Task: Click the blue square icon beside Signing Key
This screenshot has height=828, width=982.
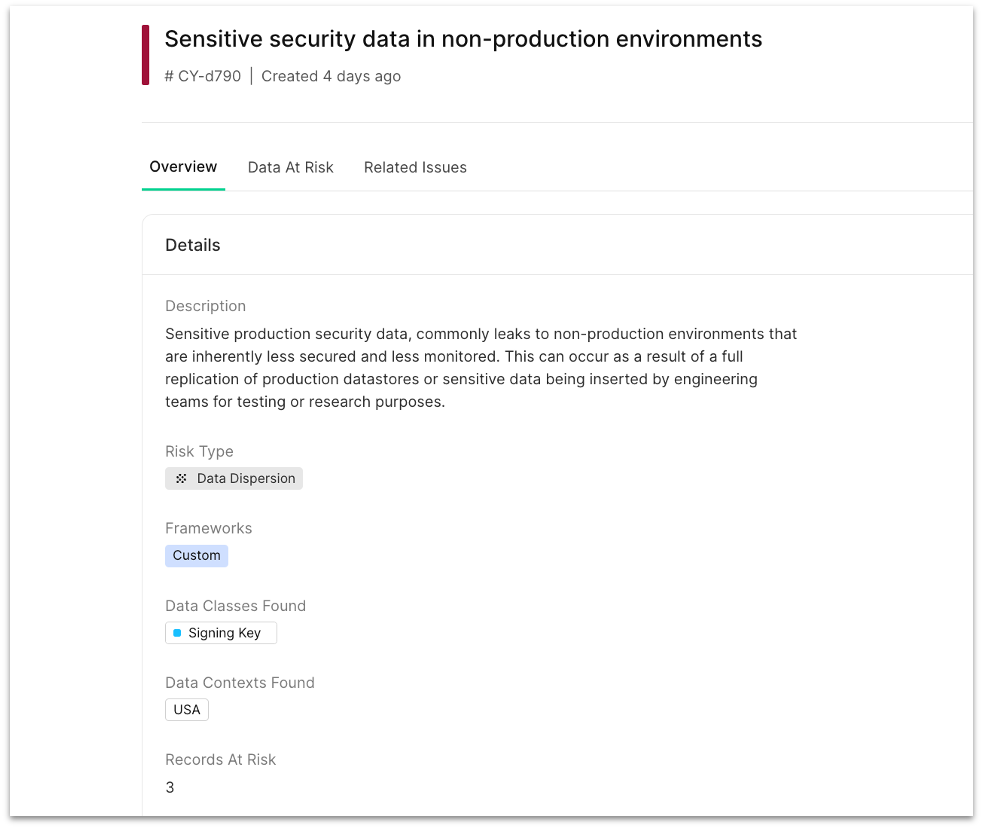Action: point(180,632)
